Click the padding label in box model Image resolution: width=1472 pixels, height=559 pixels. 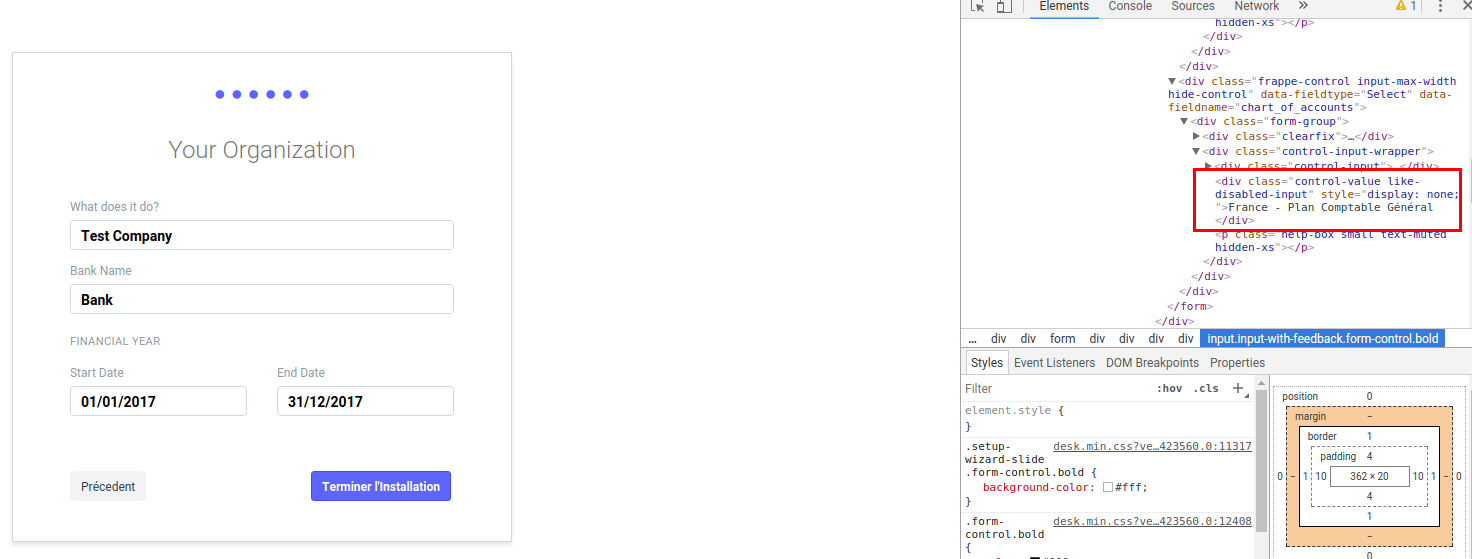tap(1336, 456)
